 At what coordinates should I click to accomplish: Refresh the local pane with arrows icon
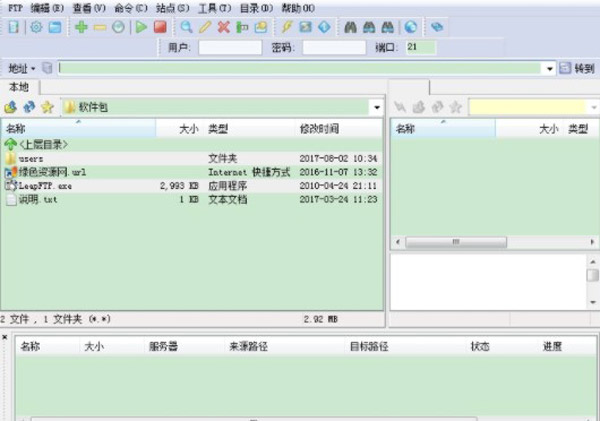coord(29,107)
